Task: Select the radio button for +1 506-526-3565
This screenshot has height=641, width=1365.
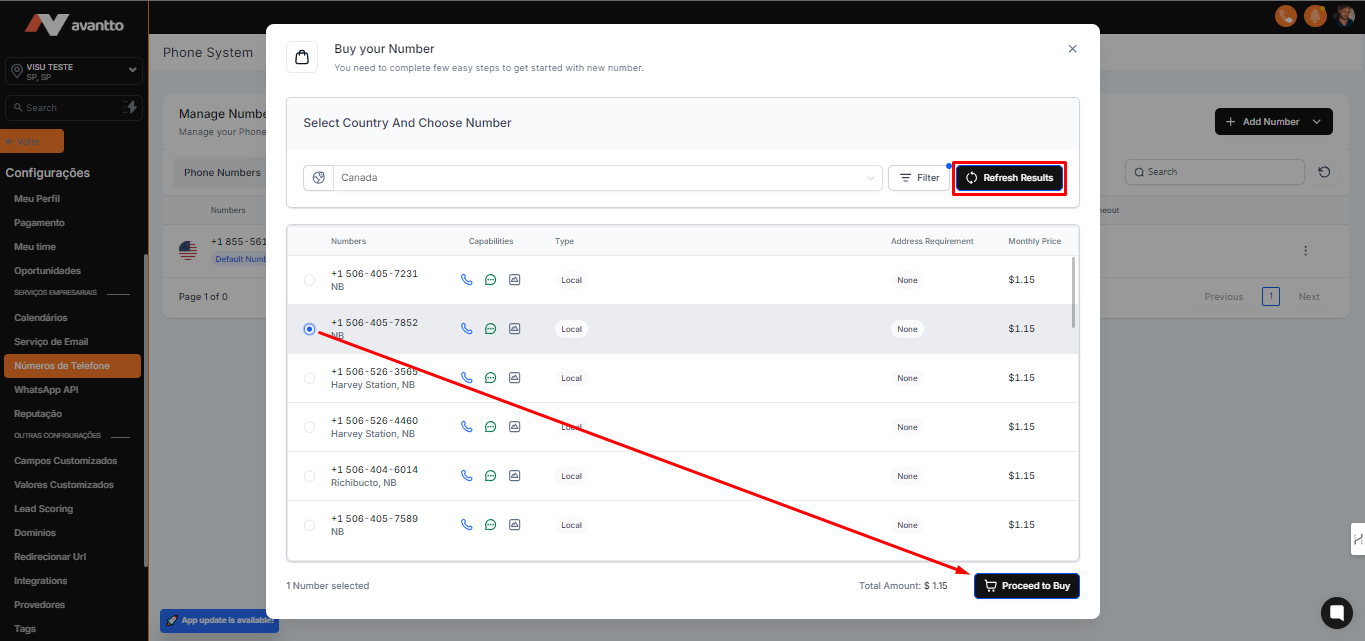Action: pyautogui.click(x=309, y=378)
